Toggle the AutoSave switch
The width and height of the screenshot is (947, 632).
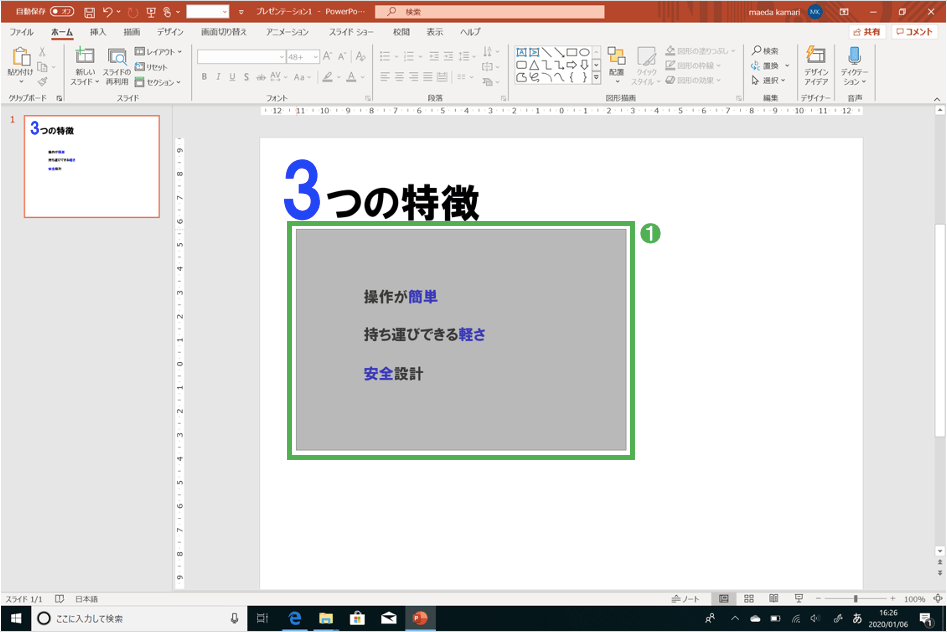coord(62,11)
